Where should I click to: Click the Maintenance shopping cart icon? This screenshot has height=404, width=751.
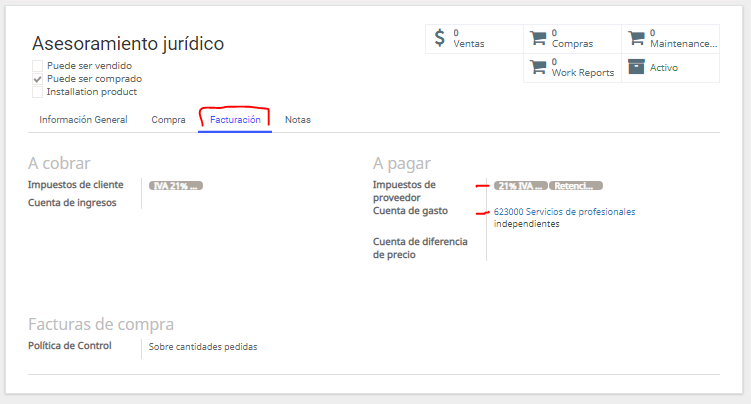point(637,38)
